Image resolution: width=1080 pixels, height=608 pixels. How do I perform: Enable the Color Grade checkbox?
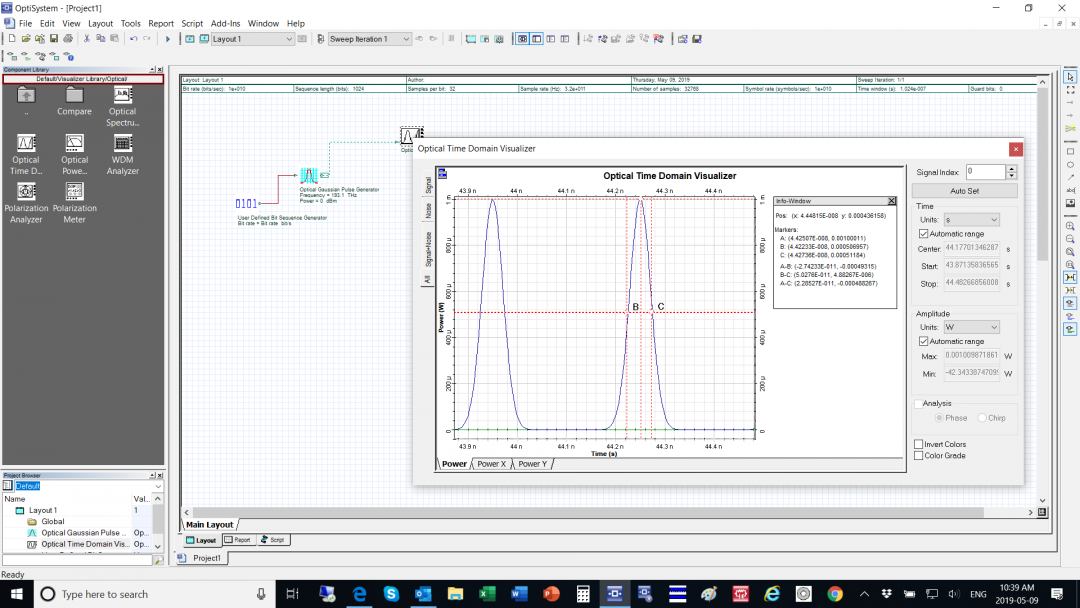pyautogui.click(x=919, y=456)
